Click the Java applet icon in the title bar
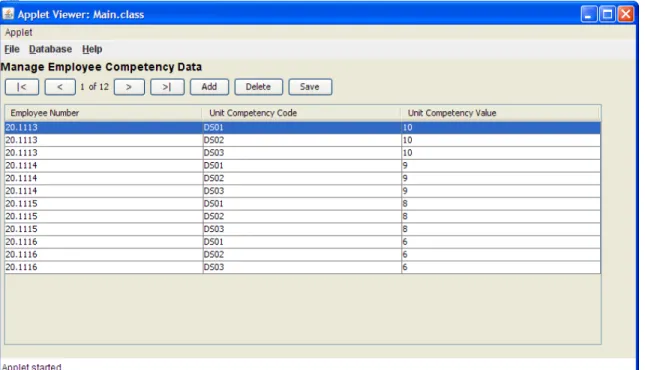Screen dimensions: 645x370 click(x=8, y=14)
